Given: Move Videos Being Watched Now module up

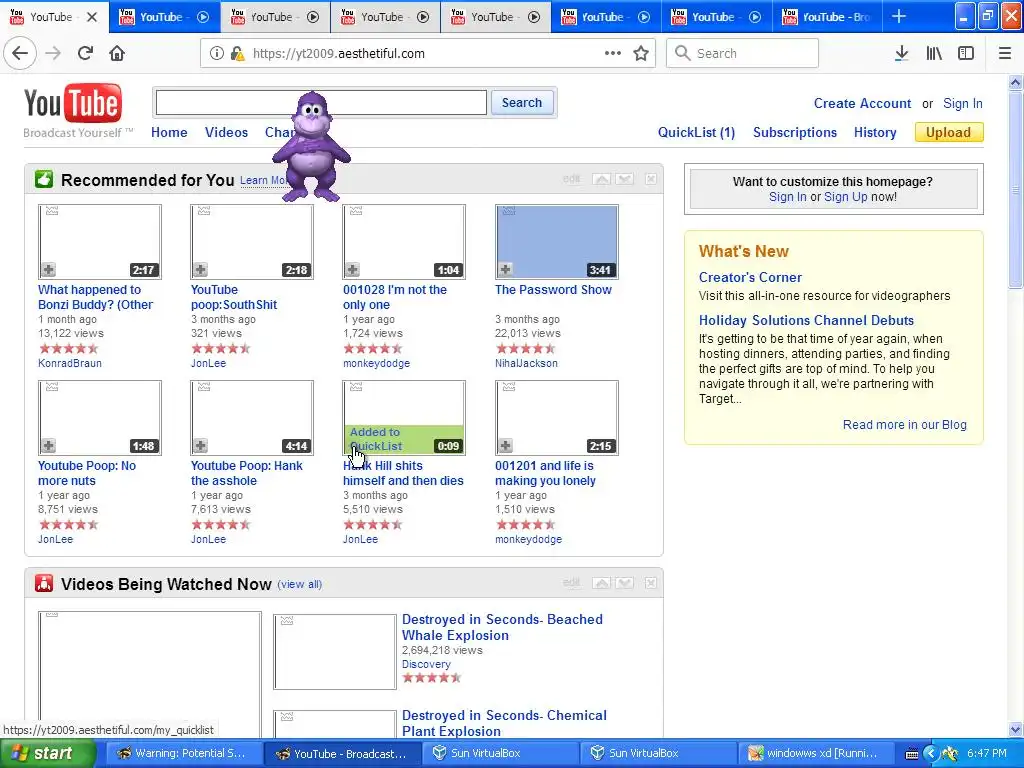Looking at the screenshot, I should [601, 583].
